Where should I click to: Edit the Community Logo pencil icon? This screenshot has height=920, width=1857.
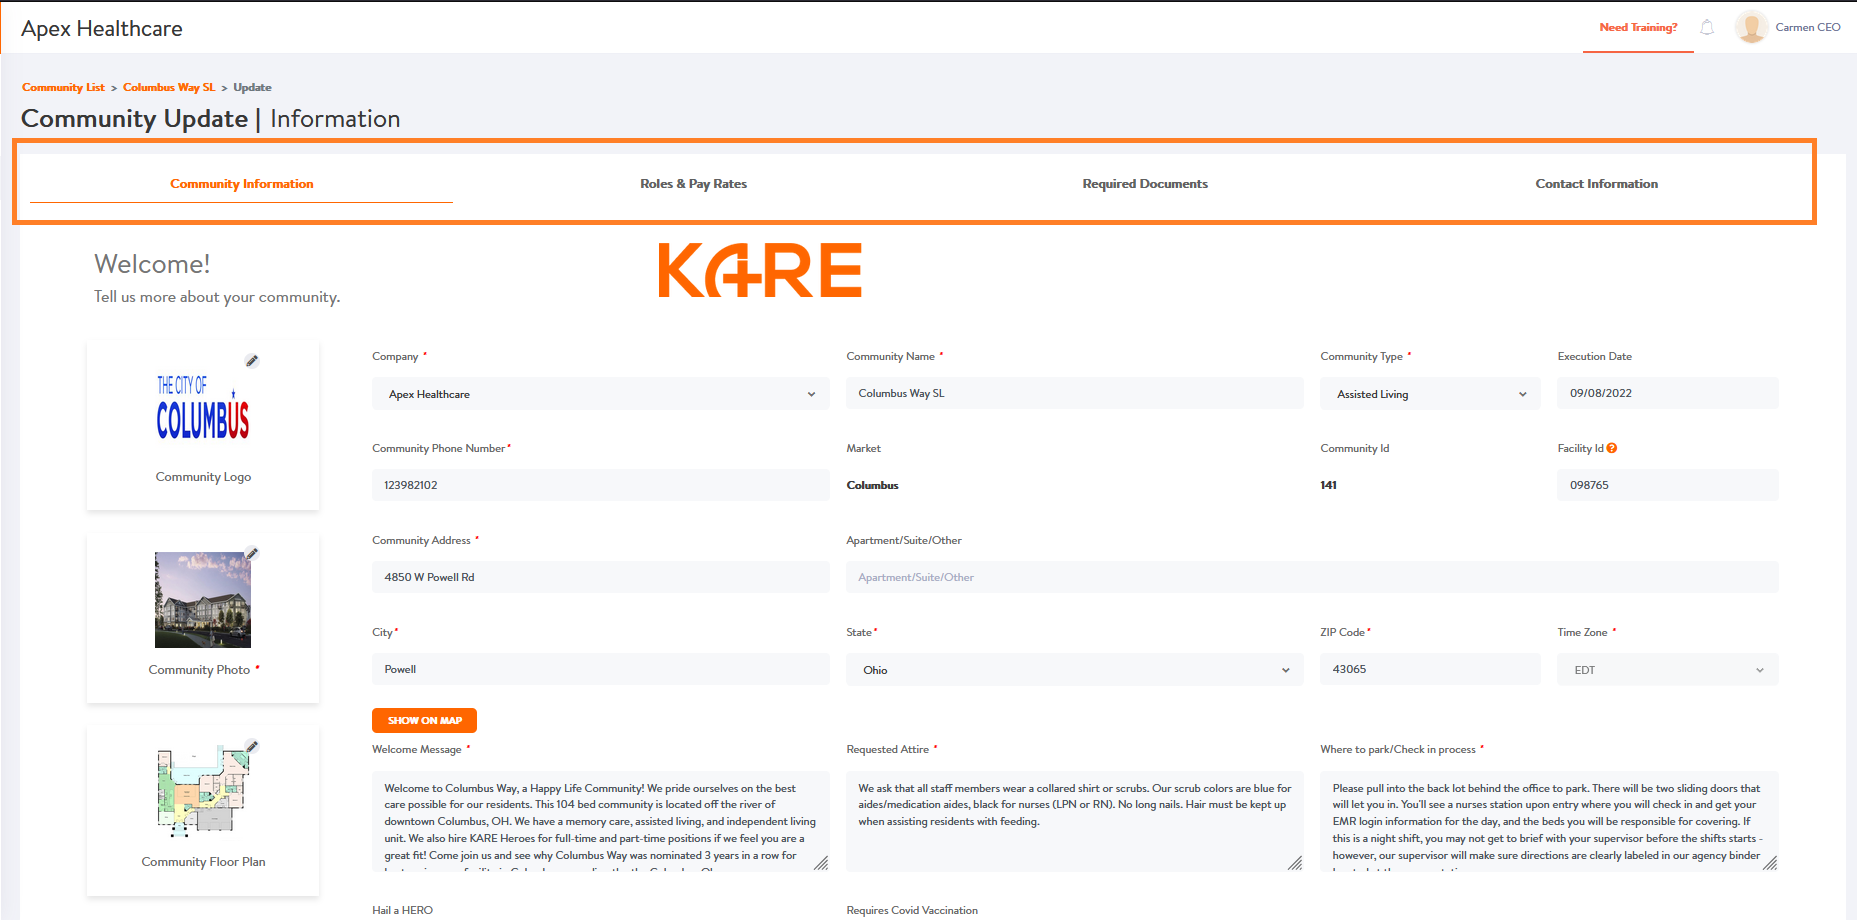tap(252, 361)
